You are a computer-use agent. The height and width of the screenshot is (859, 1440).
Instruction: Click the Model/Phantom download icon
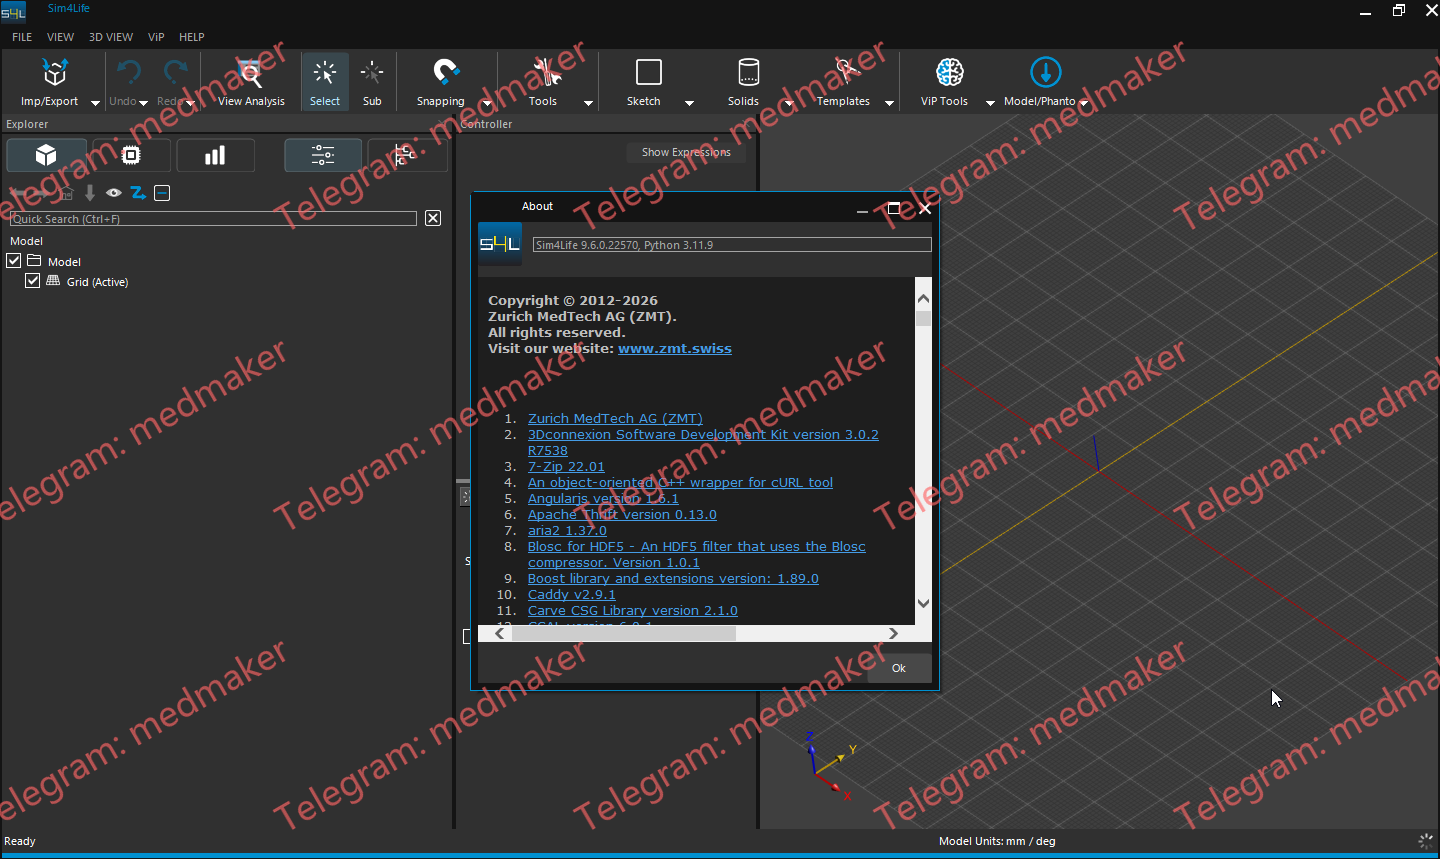pos(1045,72)
